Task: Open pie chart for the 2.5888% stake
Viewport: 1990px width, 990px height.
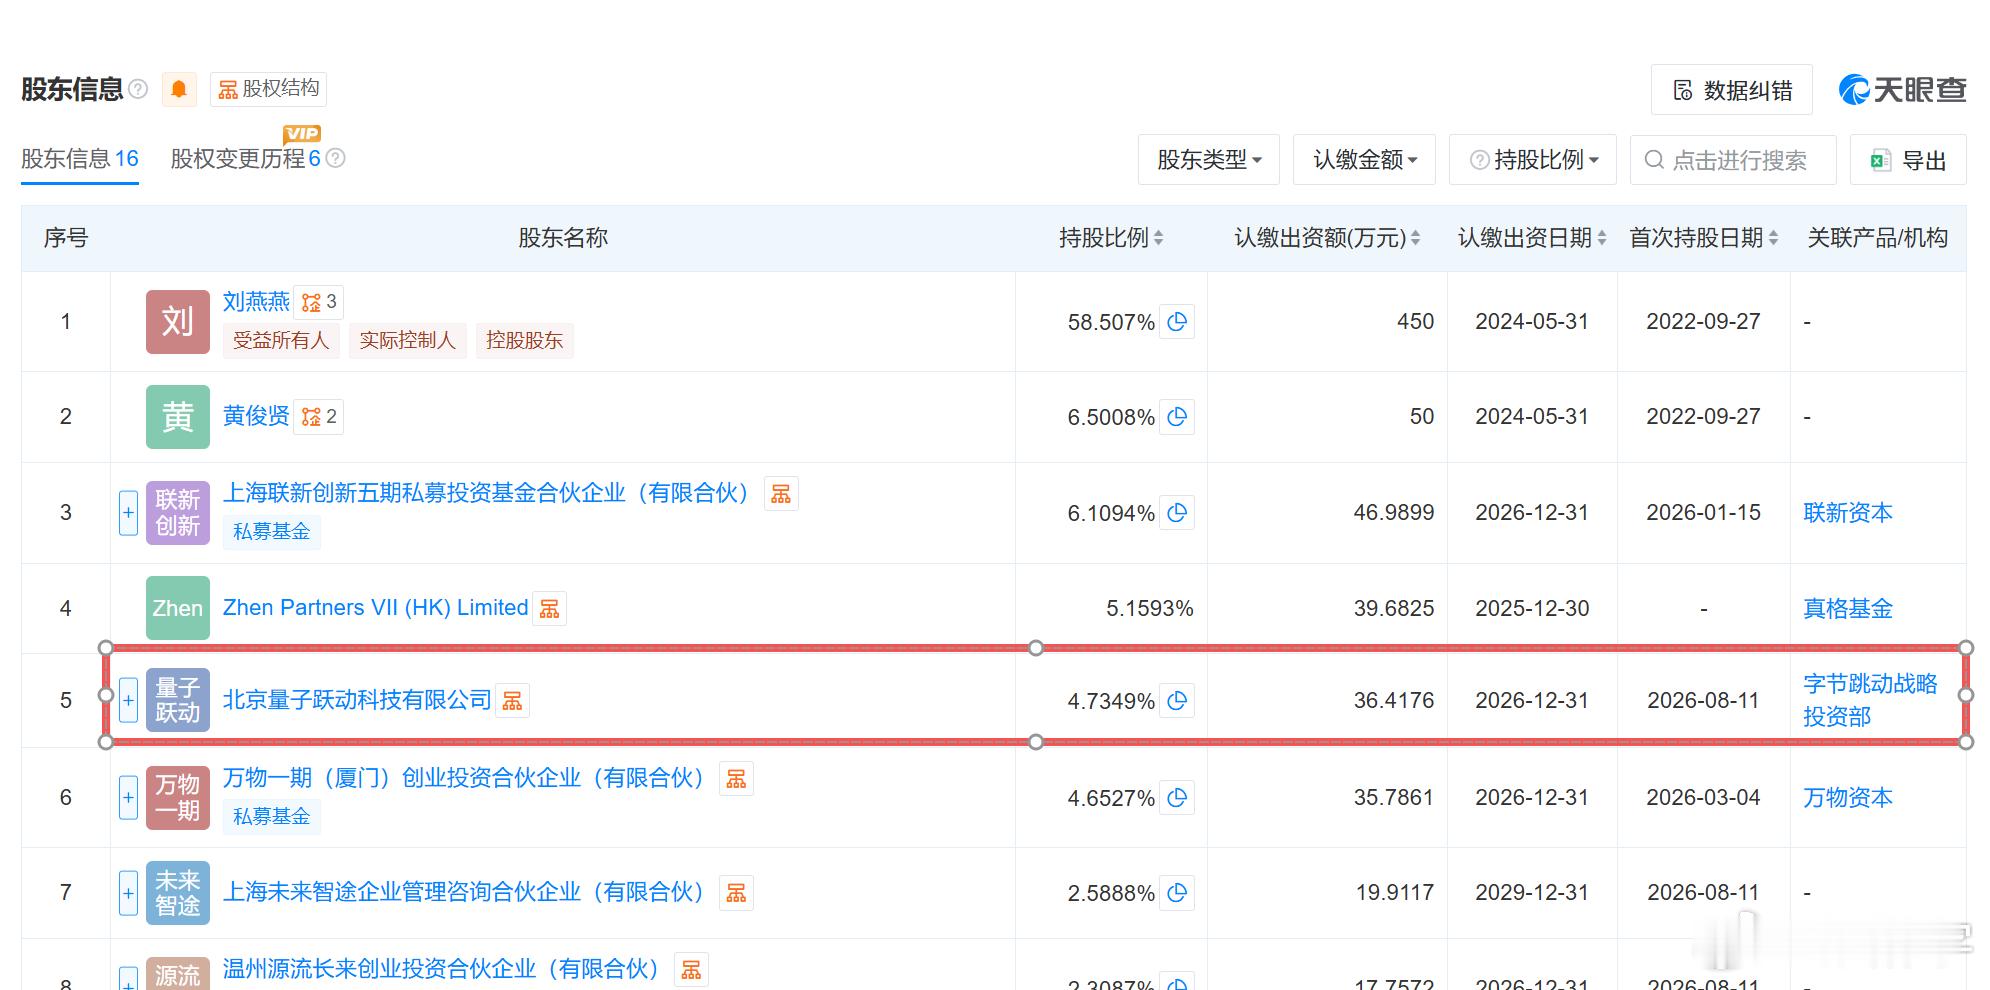Action: pos(1177,893)
